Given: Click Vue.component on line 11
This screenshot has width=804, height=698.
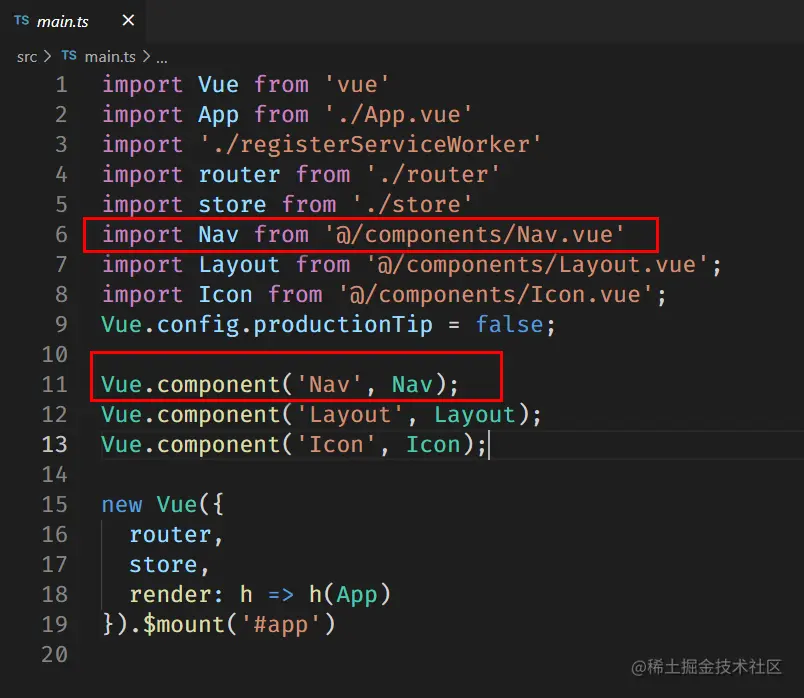Looking at the screenshot, I should [x=190, y=384].
